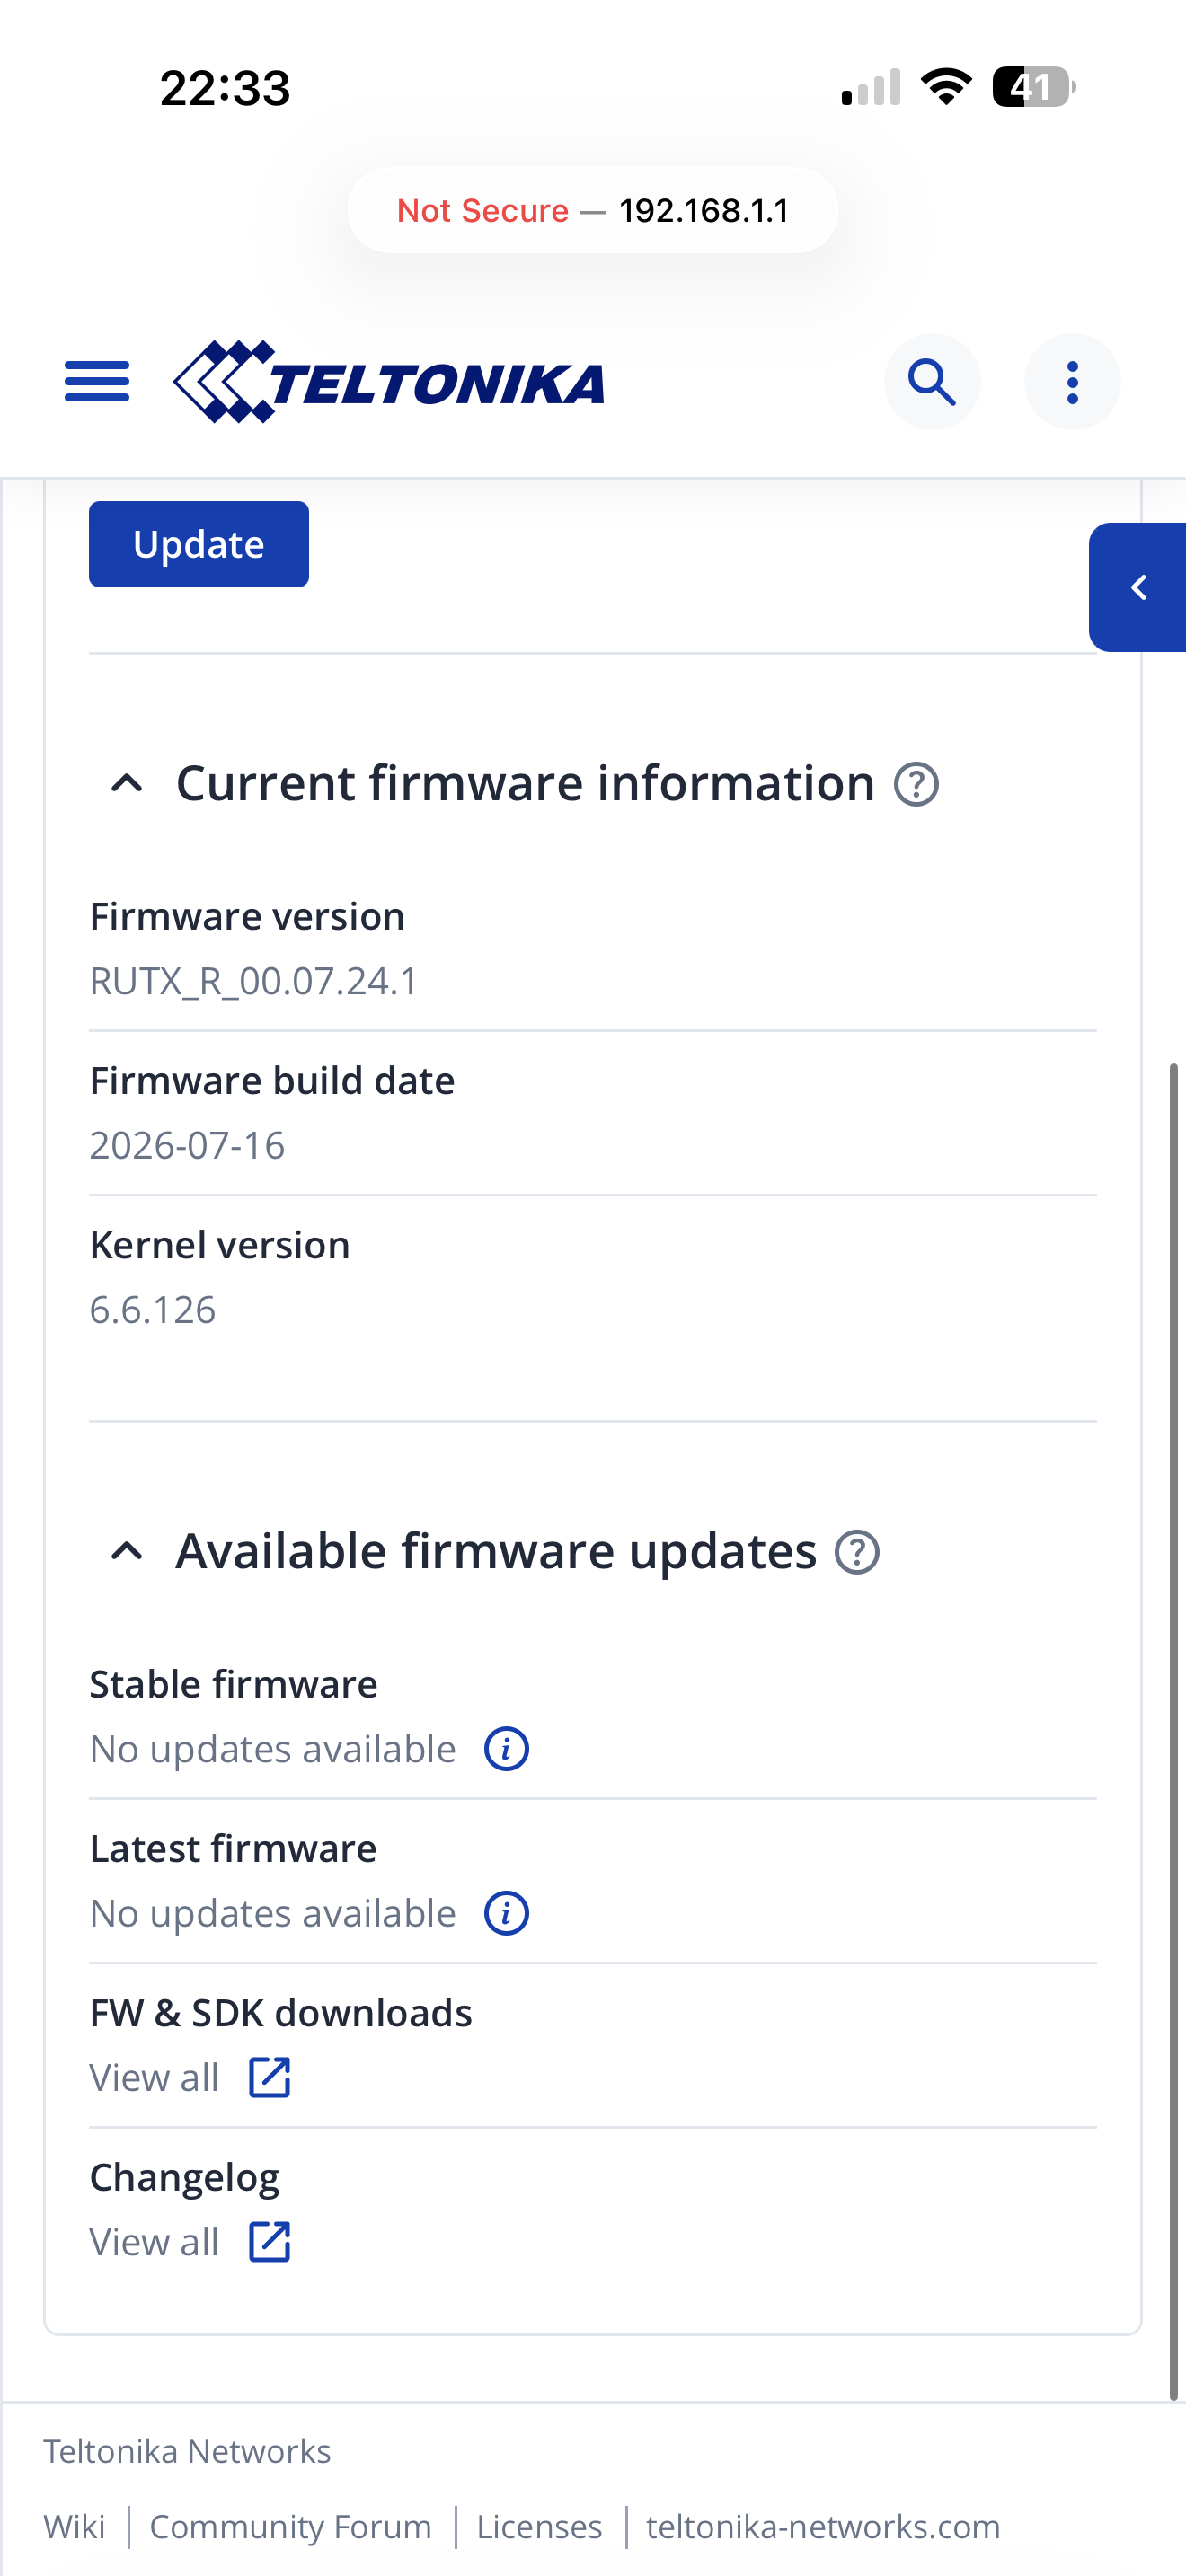Open the hamburger navigation menu
Image resolution: width=1186 pixels, height=2576 pixels.
click(x=97, y=382)
